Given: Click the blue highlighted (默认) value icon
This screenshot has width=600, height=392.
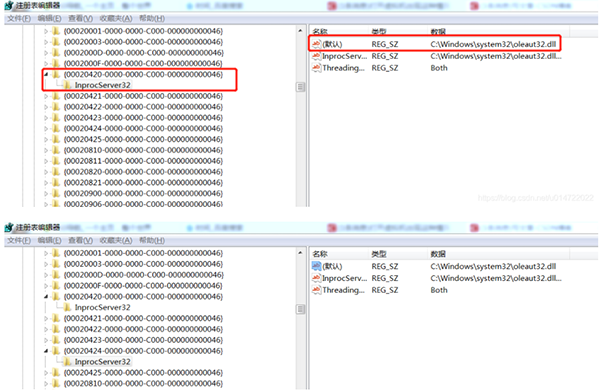Looking at the screenshot, I should (x=316, y=266).
